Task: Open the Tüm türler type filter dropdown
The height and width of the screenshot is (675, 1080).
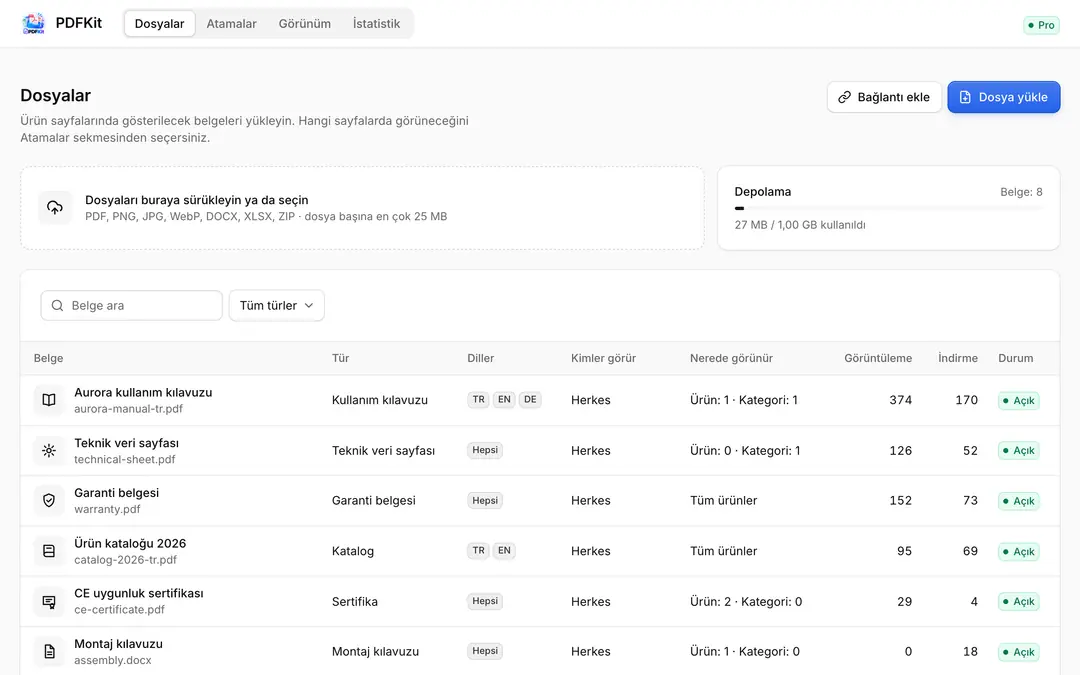Action: pyautogui.click(x=276, y=305)
